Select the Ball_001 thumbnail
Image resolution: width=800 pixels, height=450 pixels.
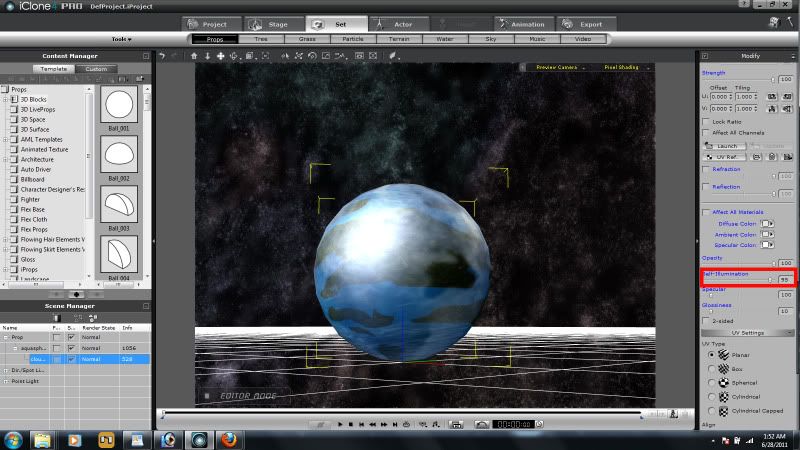tap(119, 105)
